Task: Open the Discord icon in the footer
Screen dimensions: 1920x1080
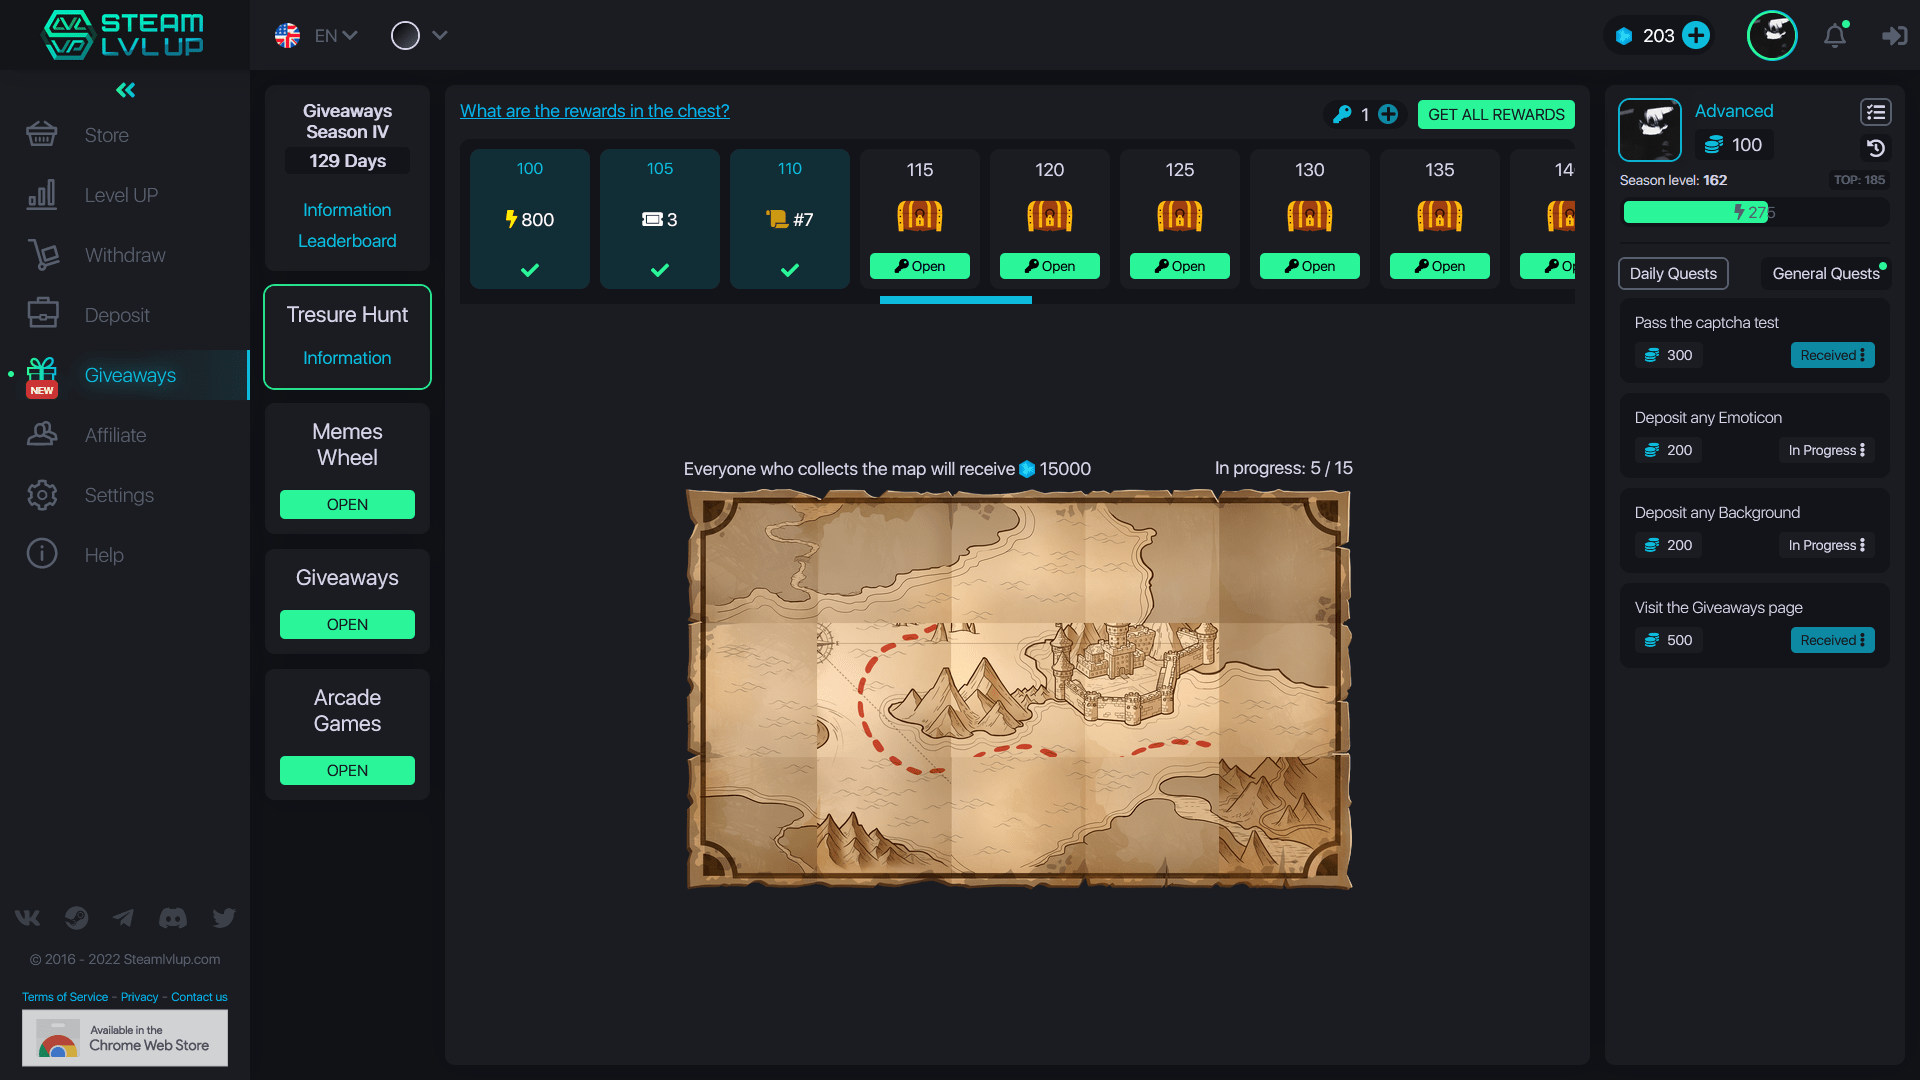Action: (x=172, y=918)
